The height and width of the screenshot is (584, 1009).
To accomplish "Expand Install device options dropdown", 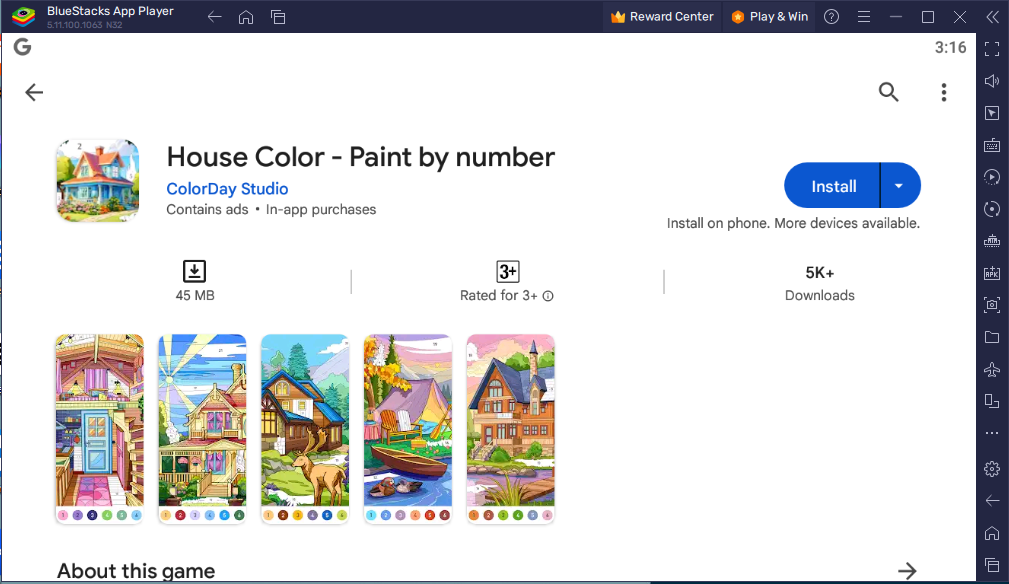I will tap(900, 186).
